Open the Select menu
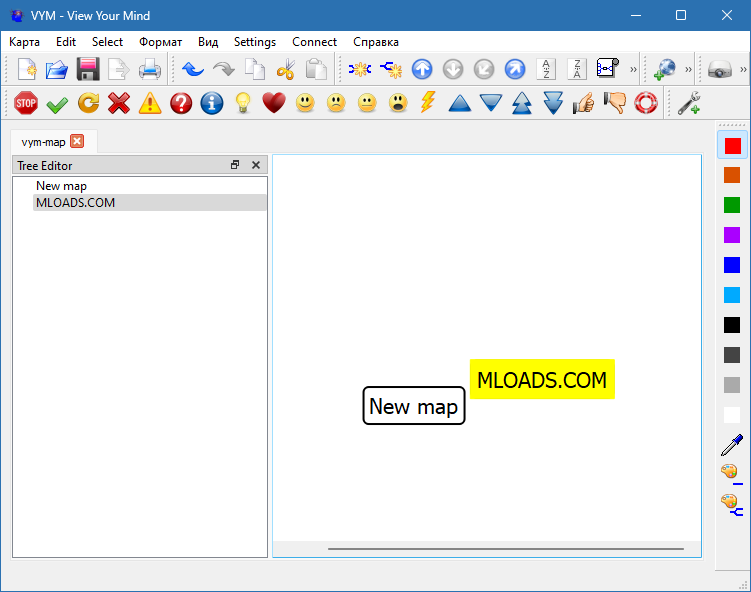This screenshot has height=592, width=751. pos(107,42)
